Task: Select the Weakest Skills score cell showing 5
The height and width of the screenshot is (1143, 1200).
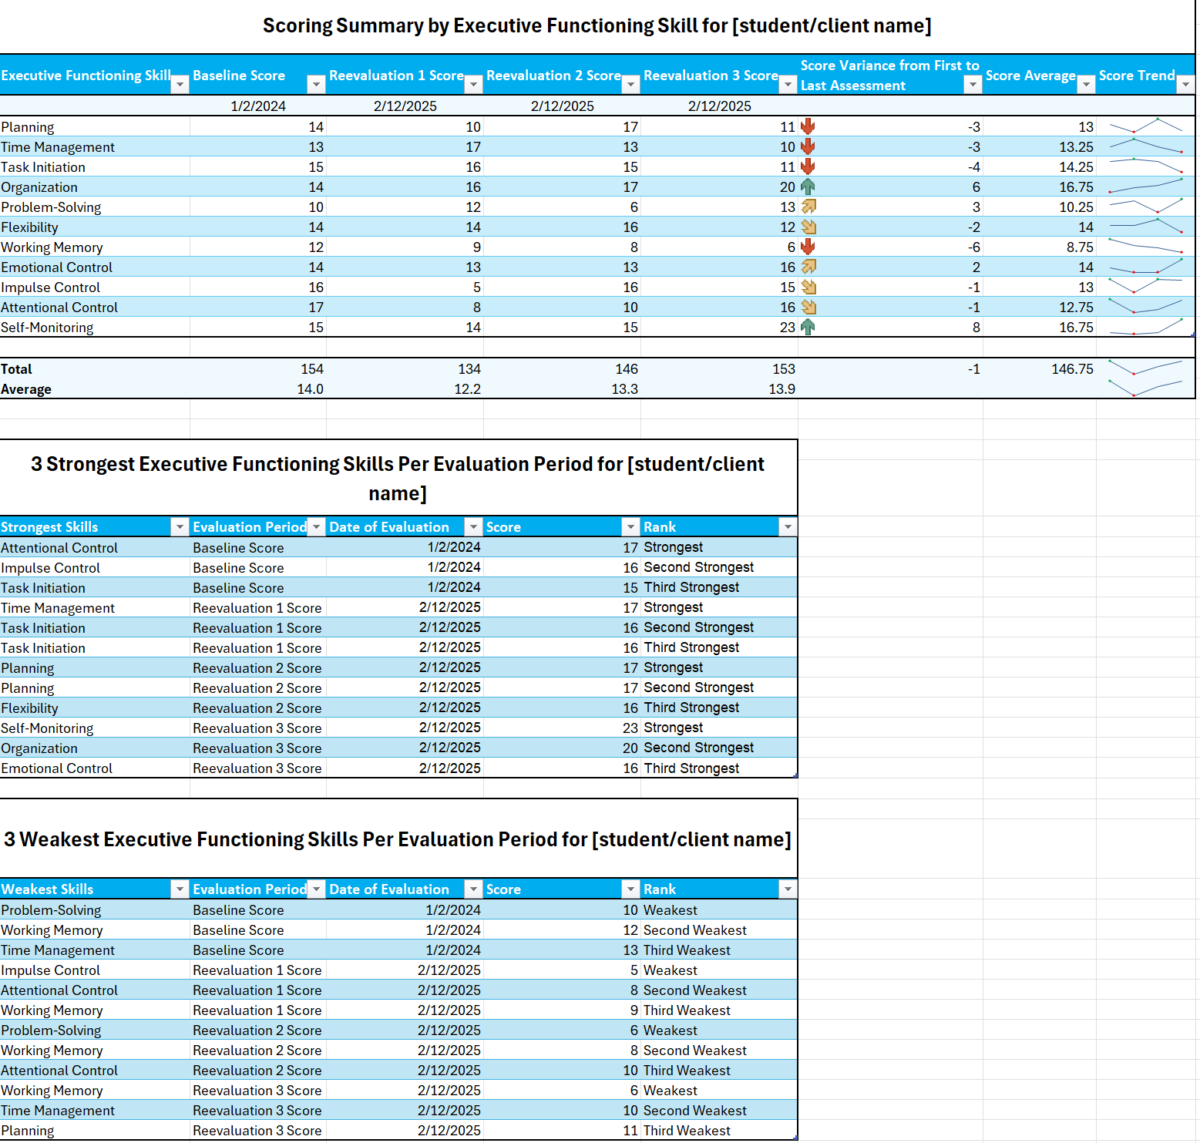Action: [x=562, y=970]
